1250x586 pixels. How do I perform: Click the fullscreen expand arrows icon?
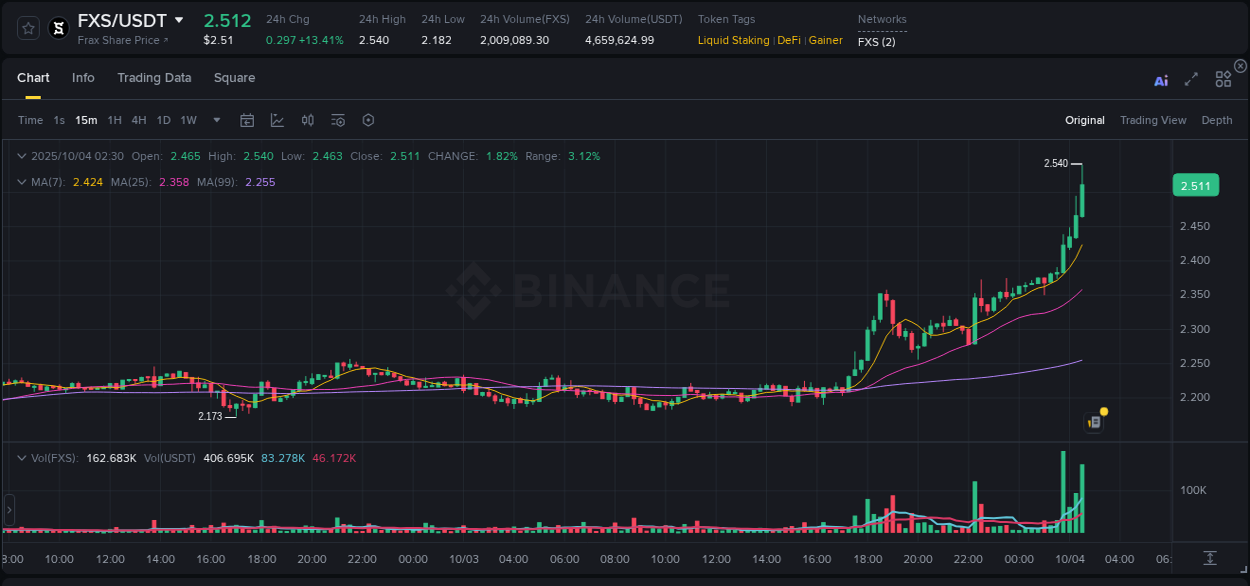tap(1190, 80)
